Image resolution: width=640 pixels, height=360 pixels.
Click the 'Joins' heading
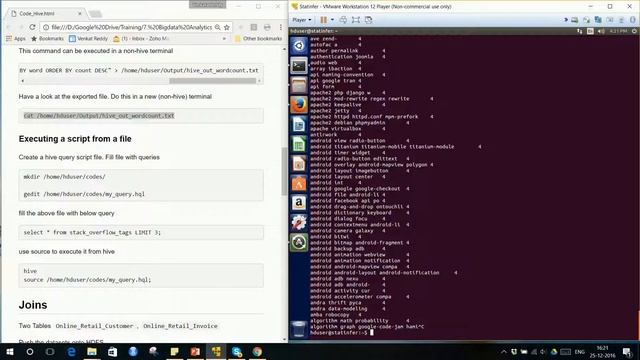(x=33, y=305)
